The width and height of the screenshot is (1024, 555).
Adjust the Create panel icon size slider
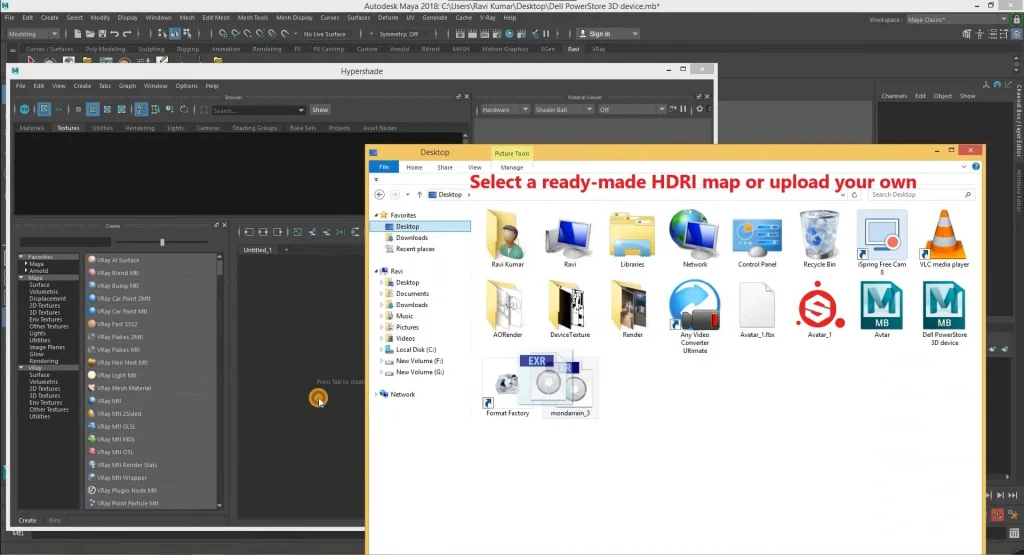click(x=162, y=242)
